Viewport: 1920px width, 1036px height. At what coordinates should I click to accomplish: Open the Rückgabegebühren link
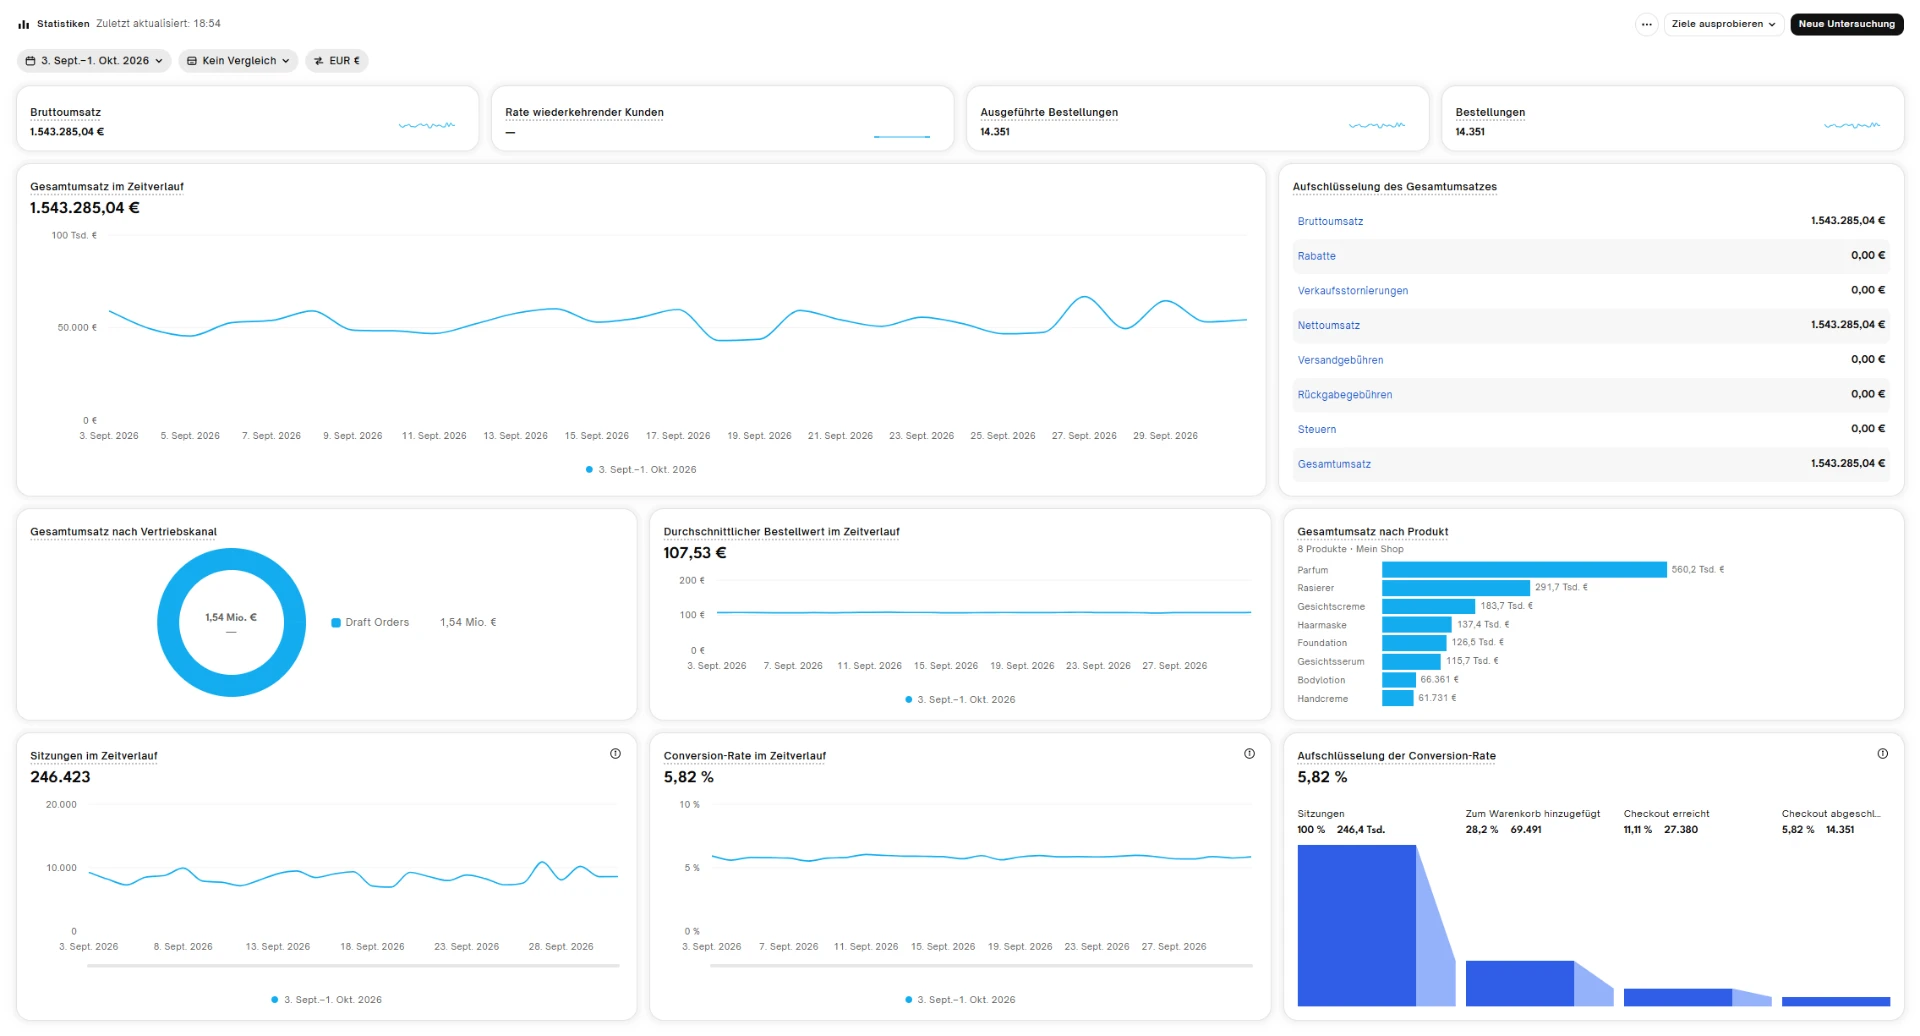pos(1344,395)
